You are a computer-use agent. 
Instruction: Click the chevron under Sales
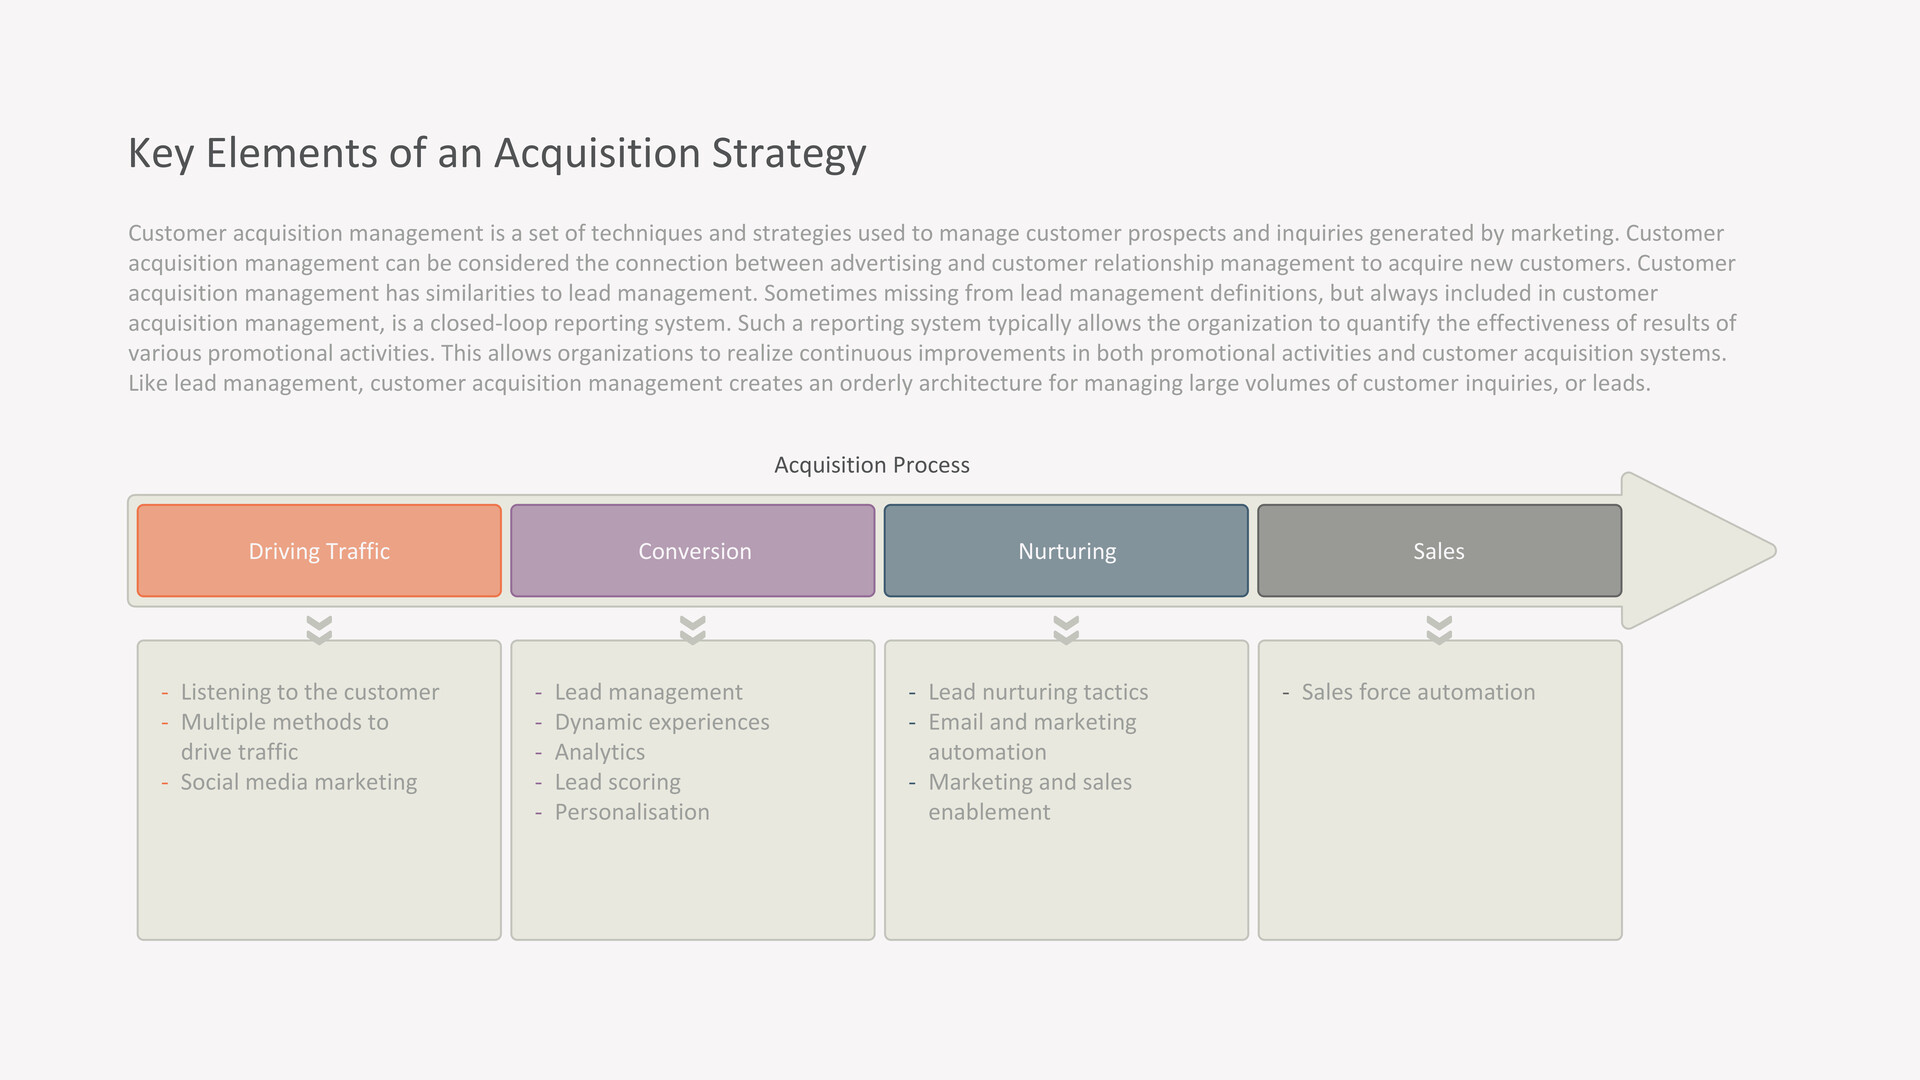[x=1439, y=630]
